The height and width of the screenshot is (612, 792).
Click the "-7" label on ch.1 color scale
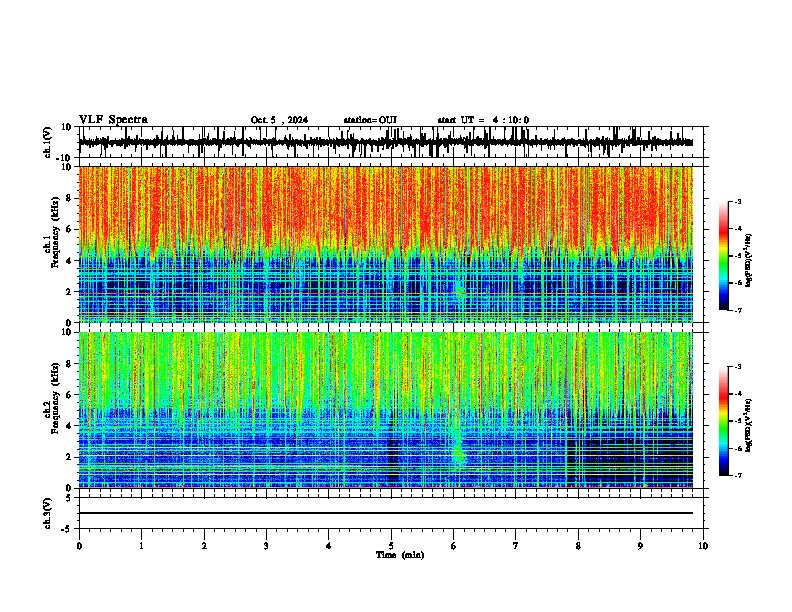[x=738, y=310]
